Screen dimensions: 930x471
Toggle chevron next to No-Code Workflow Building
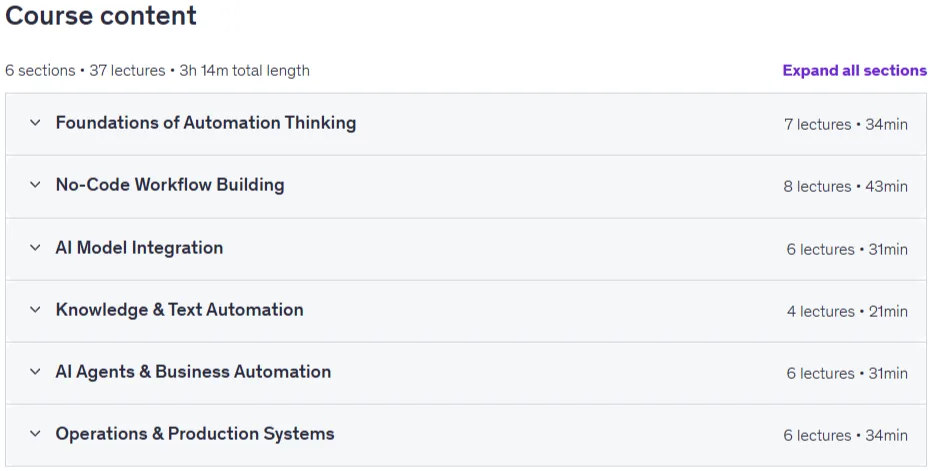pyautogui.click(x=35, y=185)
